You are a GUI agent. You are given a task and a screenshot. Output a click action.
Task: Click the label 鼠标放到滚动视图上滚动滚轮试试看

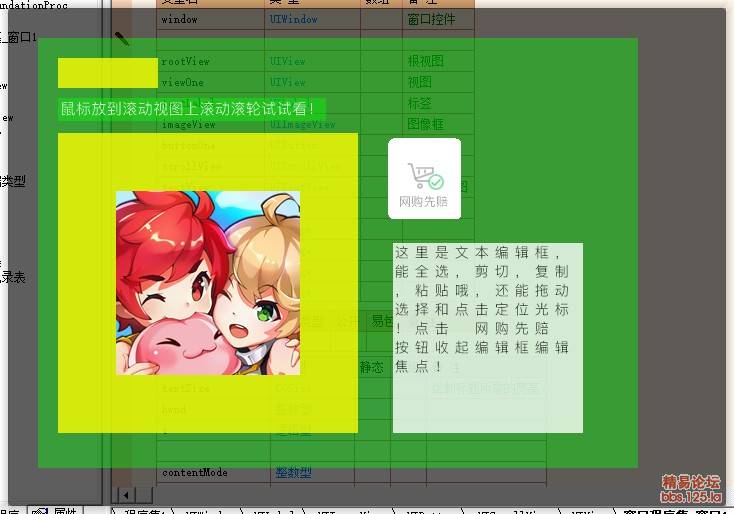tap(191, 109)
